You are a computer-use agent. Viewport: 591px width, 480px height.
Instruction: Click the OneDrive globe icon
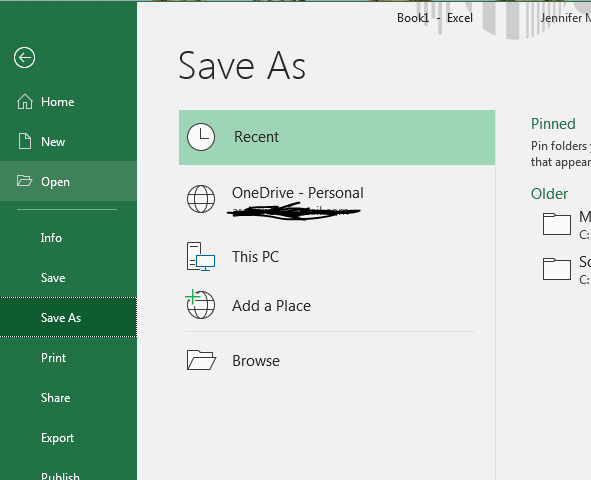pyautogui.click(x=201, y=199)
